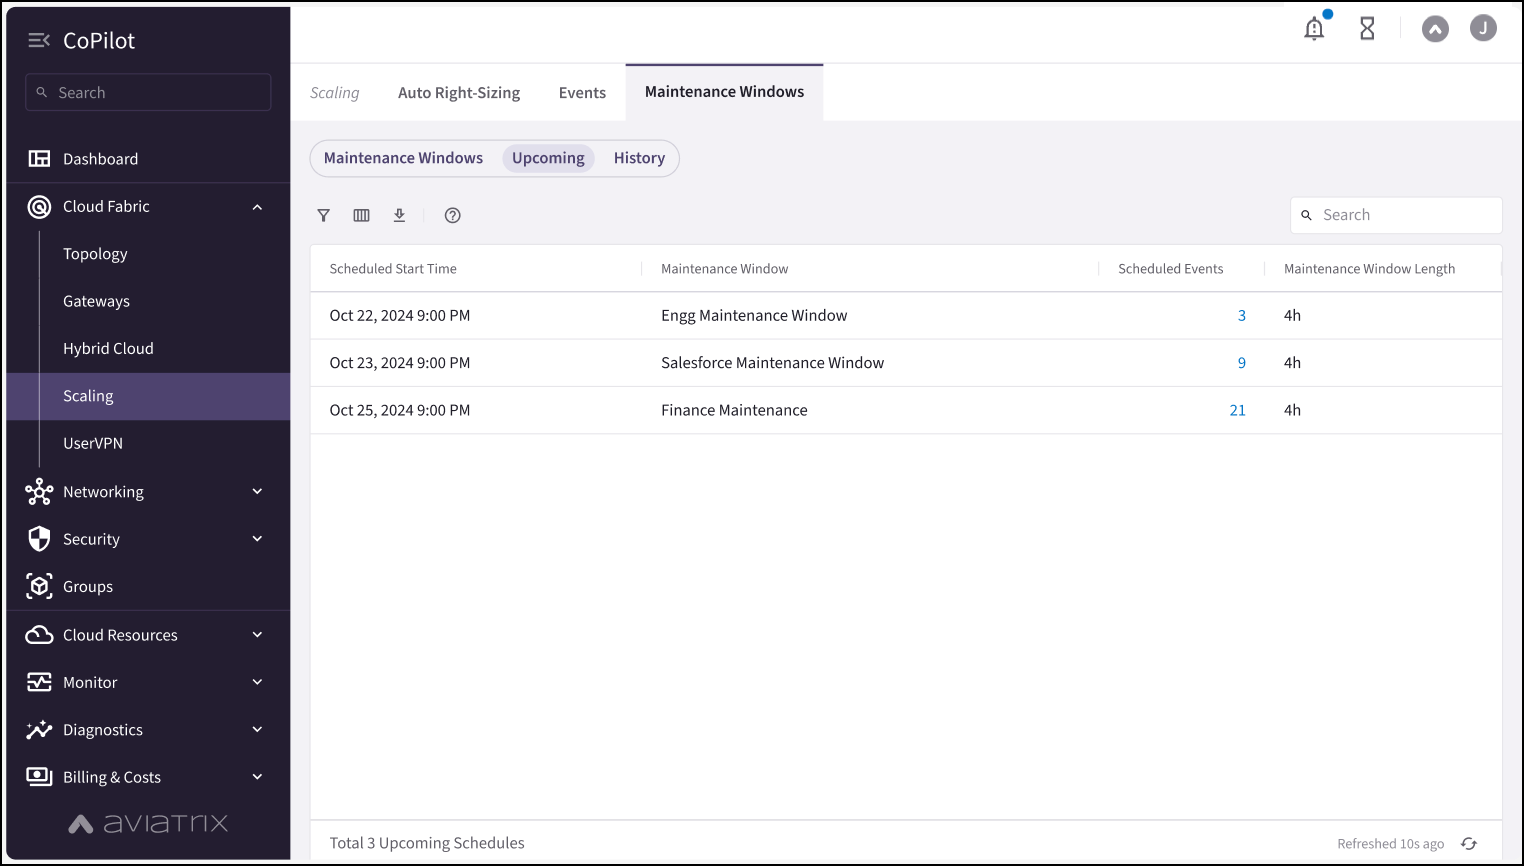Open the user avatar J menu

[1483, 29]
